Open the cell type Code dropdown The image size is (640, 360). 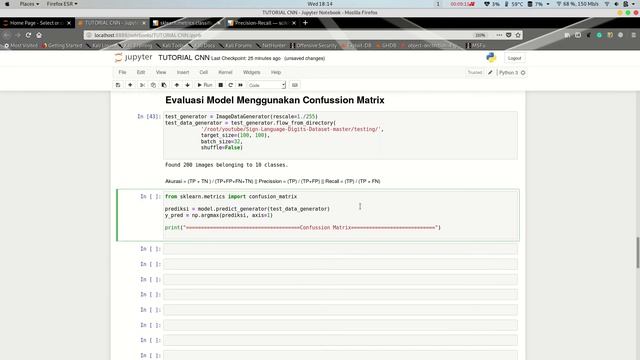point(267,85)
